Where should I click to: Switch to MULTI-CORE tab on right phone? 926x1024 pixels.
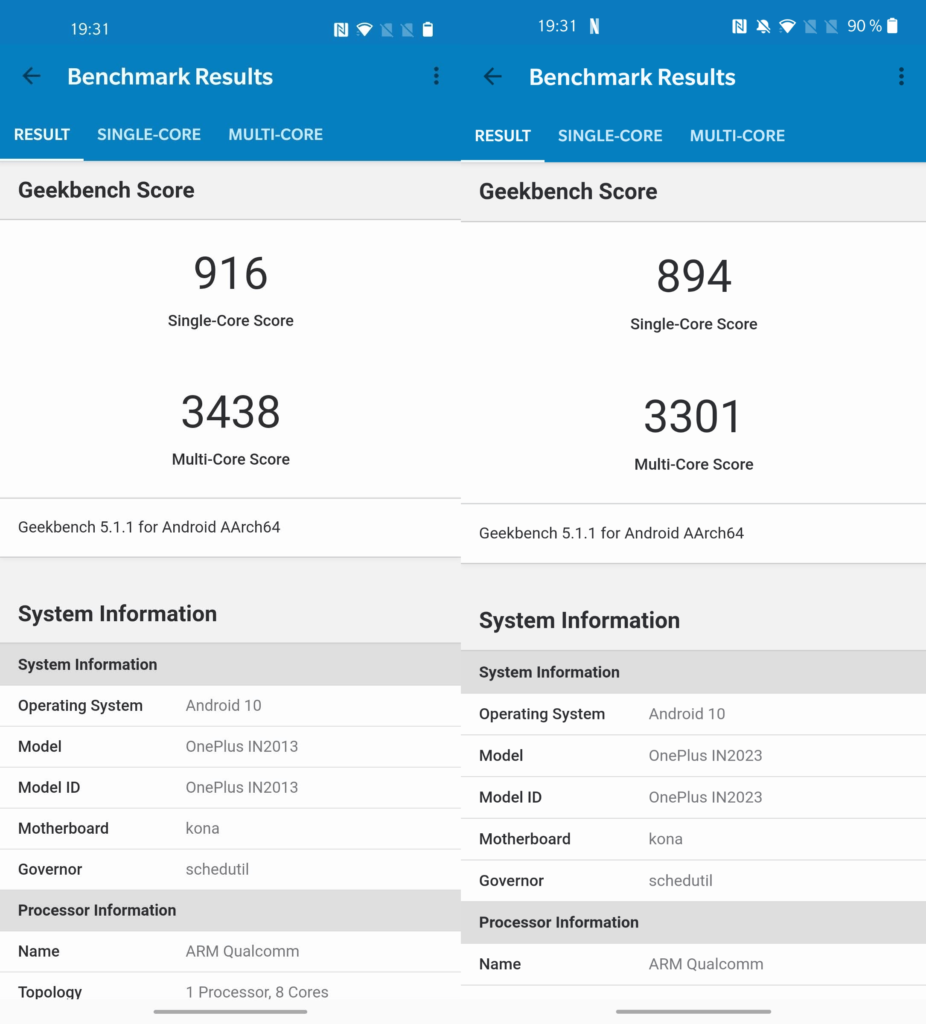737,136
